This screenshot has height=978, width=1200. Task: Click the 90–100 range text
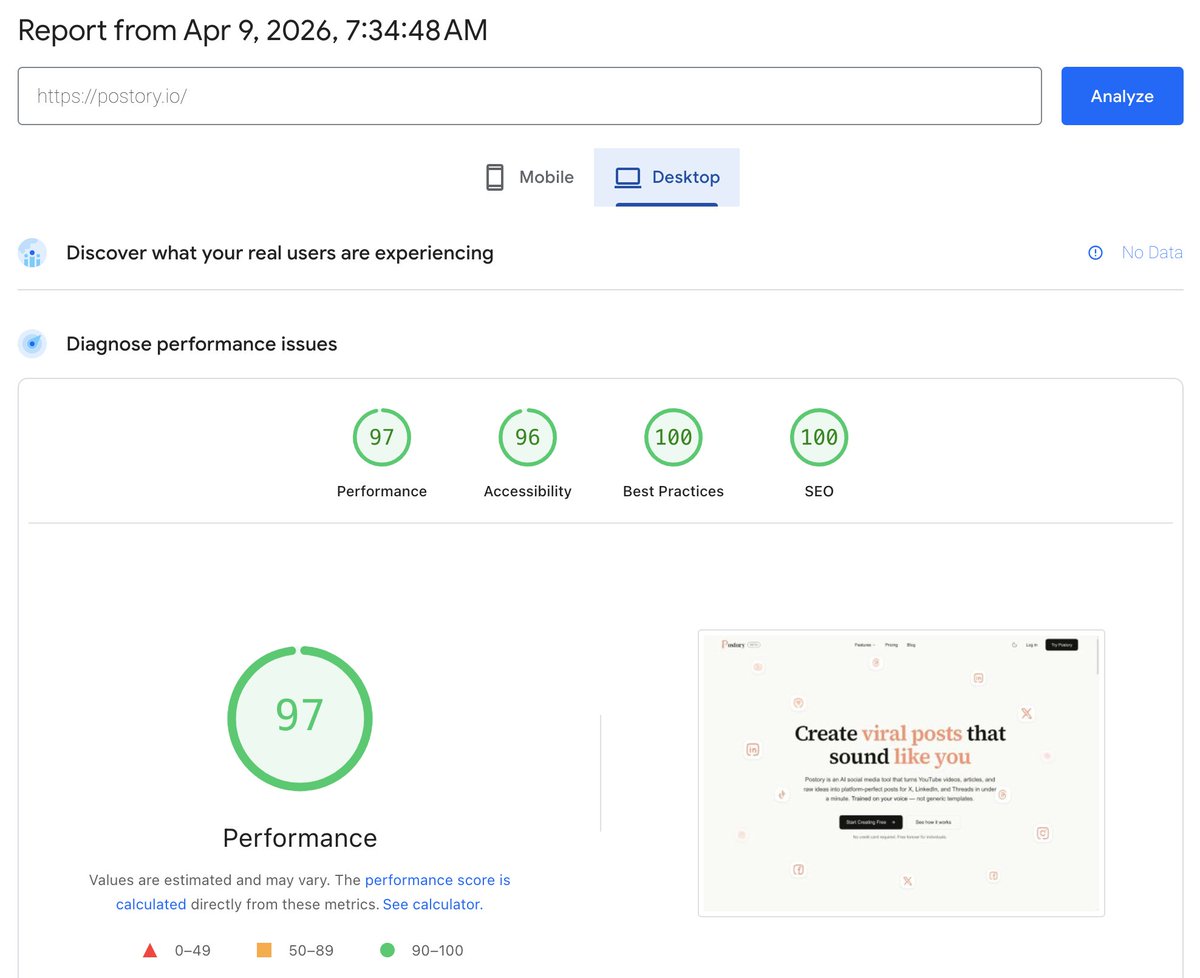[438, 950]
